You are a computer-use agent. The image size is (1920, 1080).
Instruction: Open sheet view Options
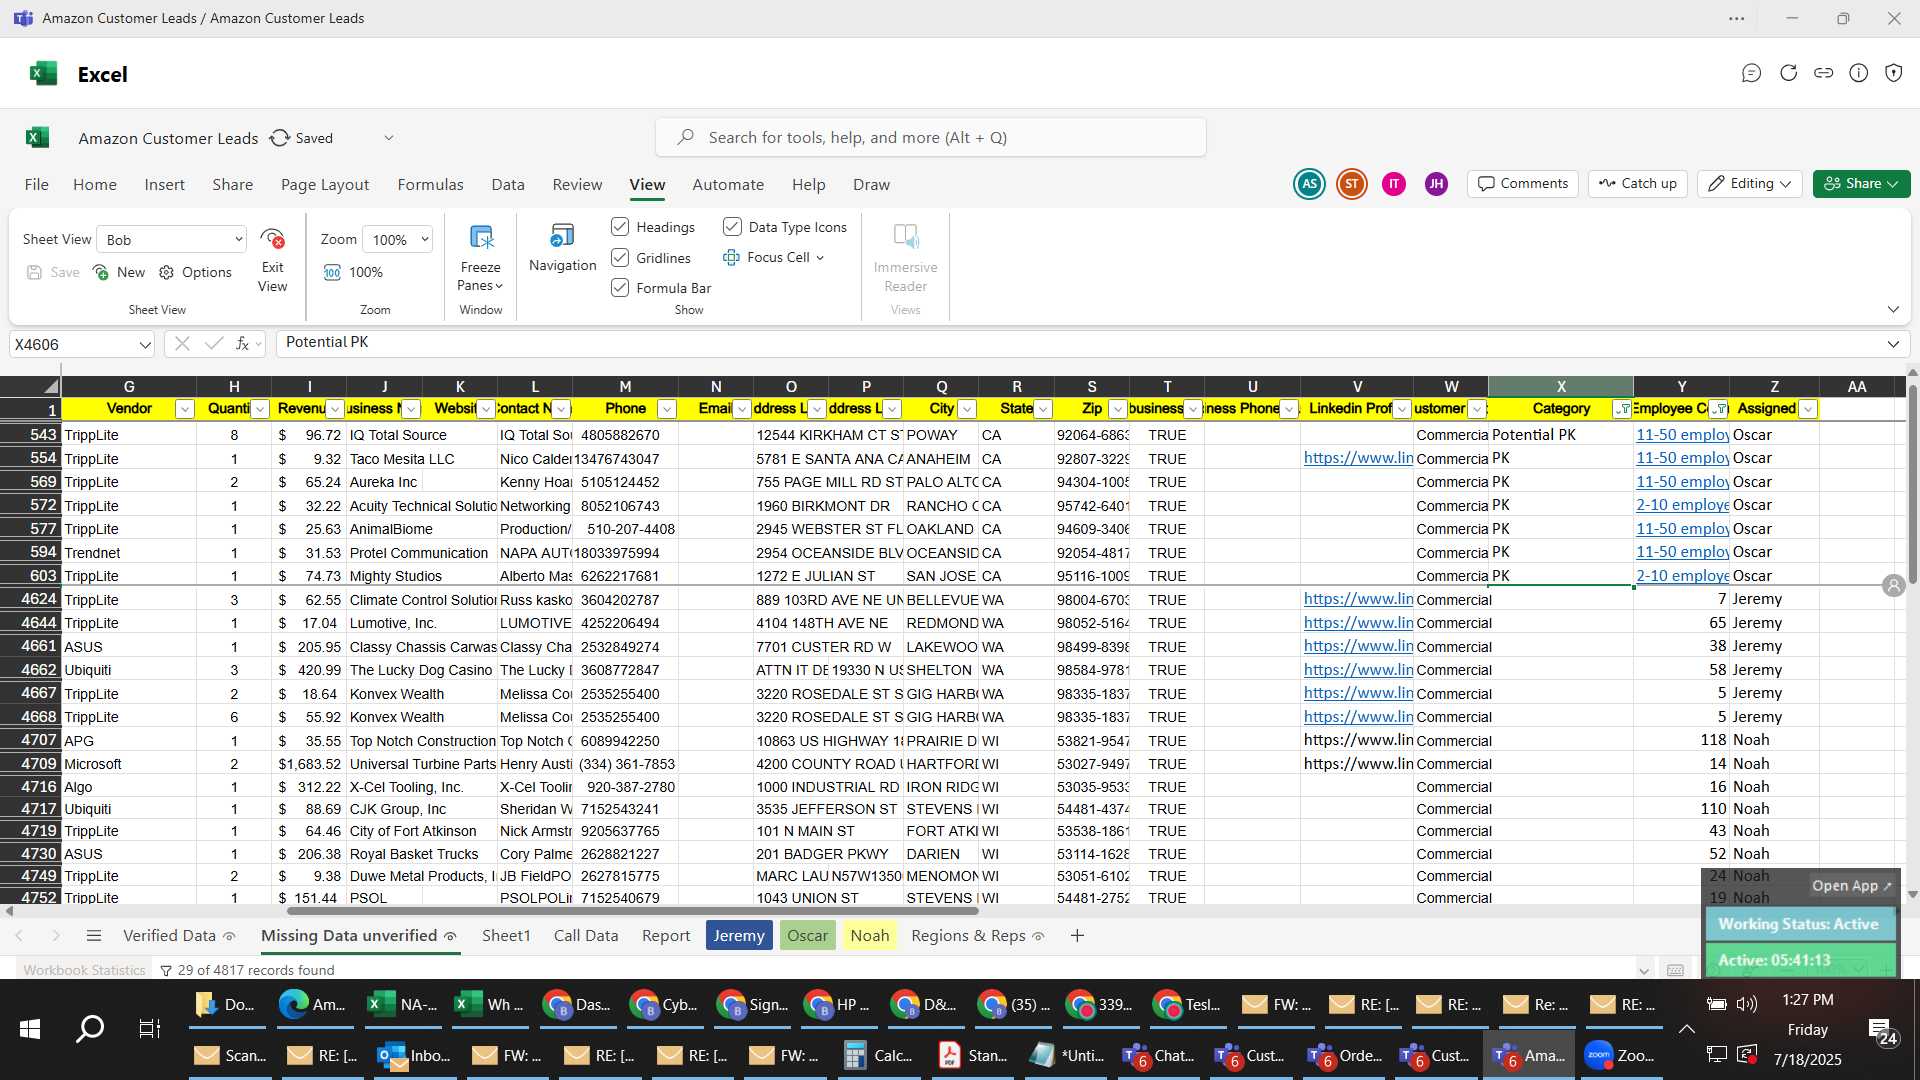195,272
